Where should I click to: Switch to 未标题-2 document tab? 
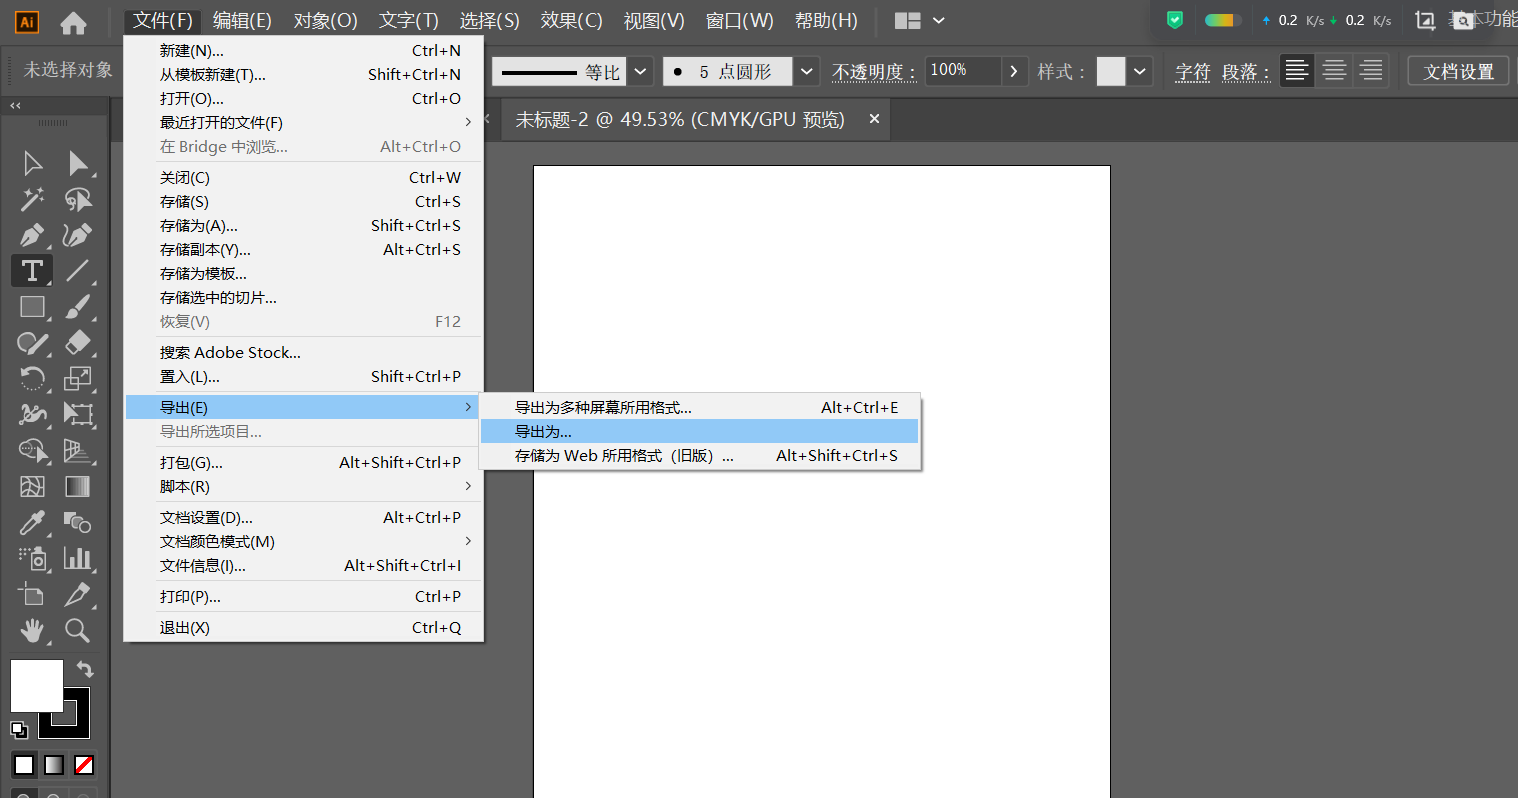[x=680, y=119]
